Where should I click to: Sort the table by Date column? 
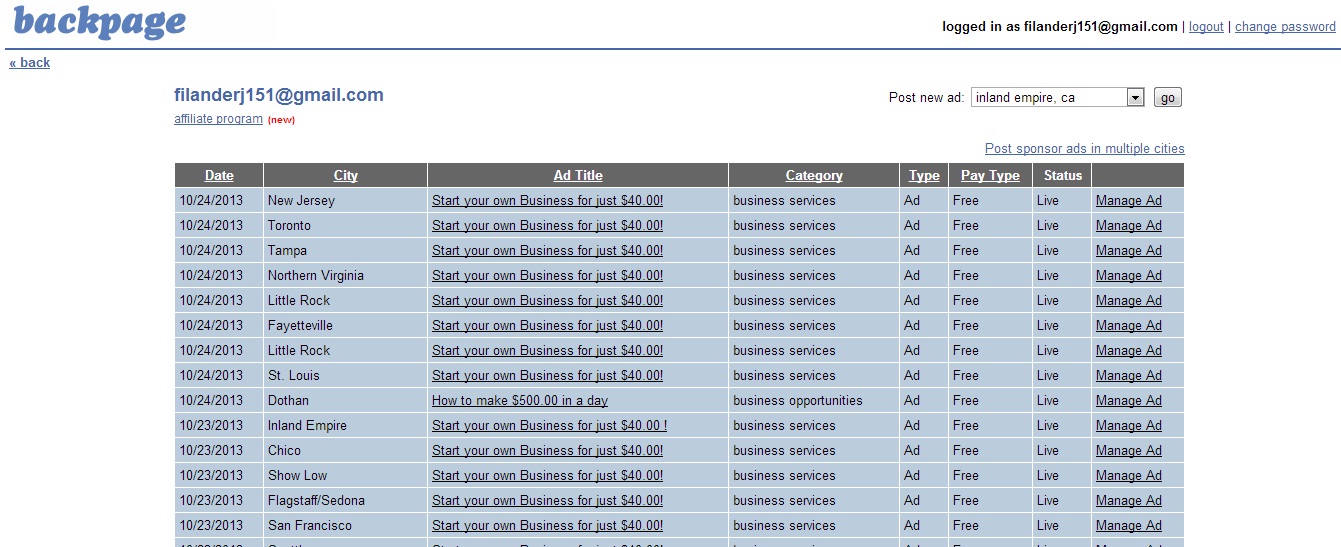219,175
